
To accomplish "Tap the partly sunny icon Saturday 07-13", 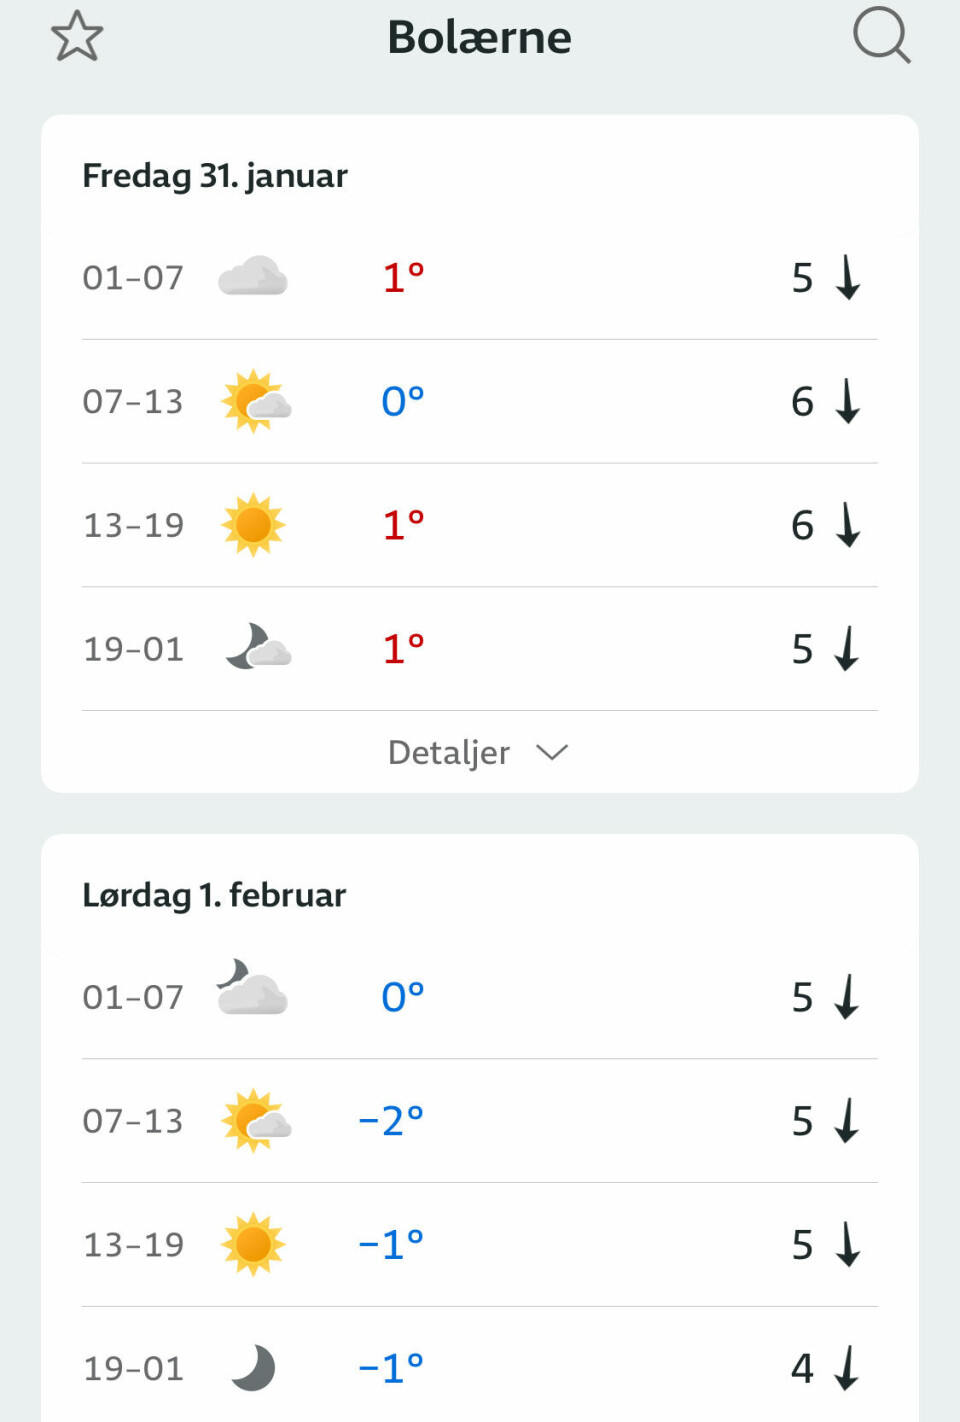I will pyautogui.click(x=255, y=1120).
